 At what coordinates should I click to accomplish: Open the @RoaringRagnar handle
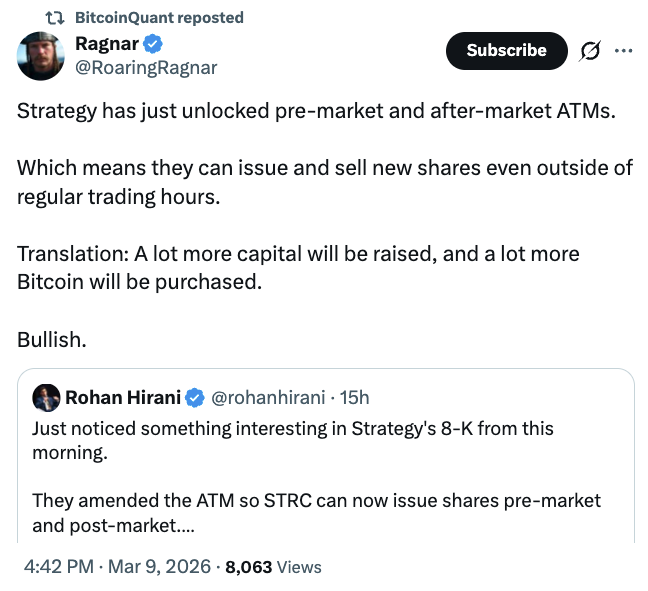pyautogui.click(x=146, y=68)
